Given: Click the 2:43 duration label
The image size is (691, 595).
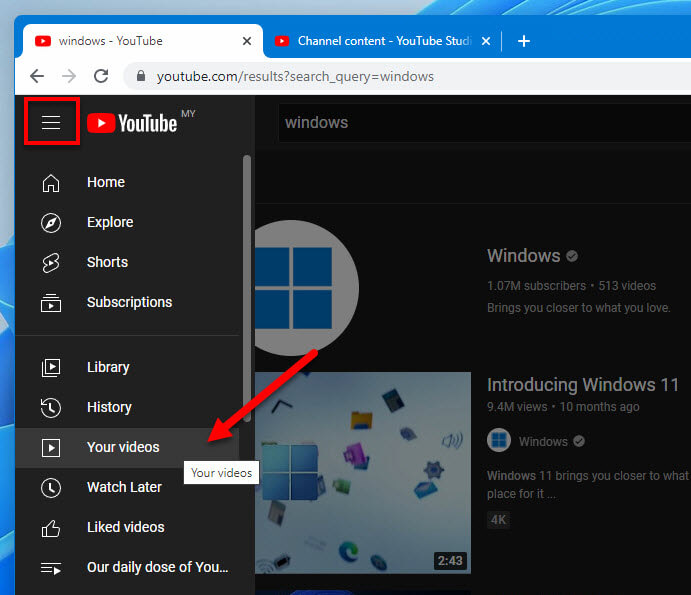Looking at the screenshot, I should pyautogui.click(x=450, y=561).
